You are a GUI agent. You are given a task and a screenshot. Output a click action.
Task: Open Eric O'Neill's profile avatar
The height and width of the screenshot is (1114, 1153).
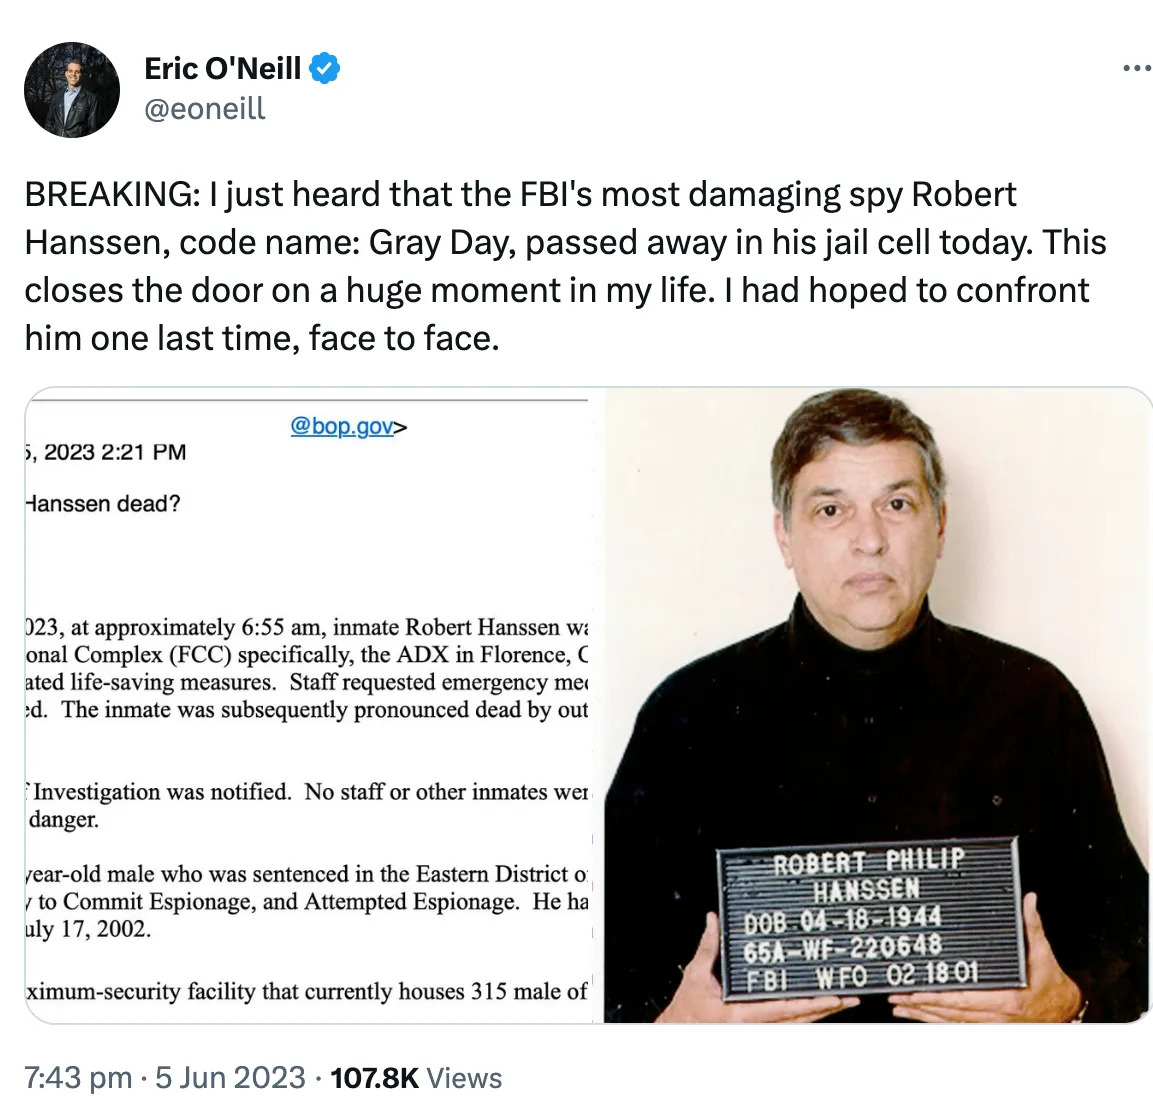pos(72,90)
